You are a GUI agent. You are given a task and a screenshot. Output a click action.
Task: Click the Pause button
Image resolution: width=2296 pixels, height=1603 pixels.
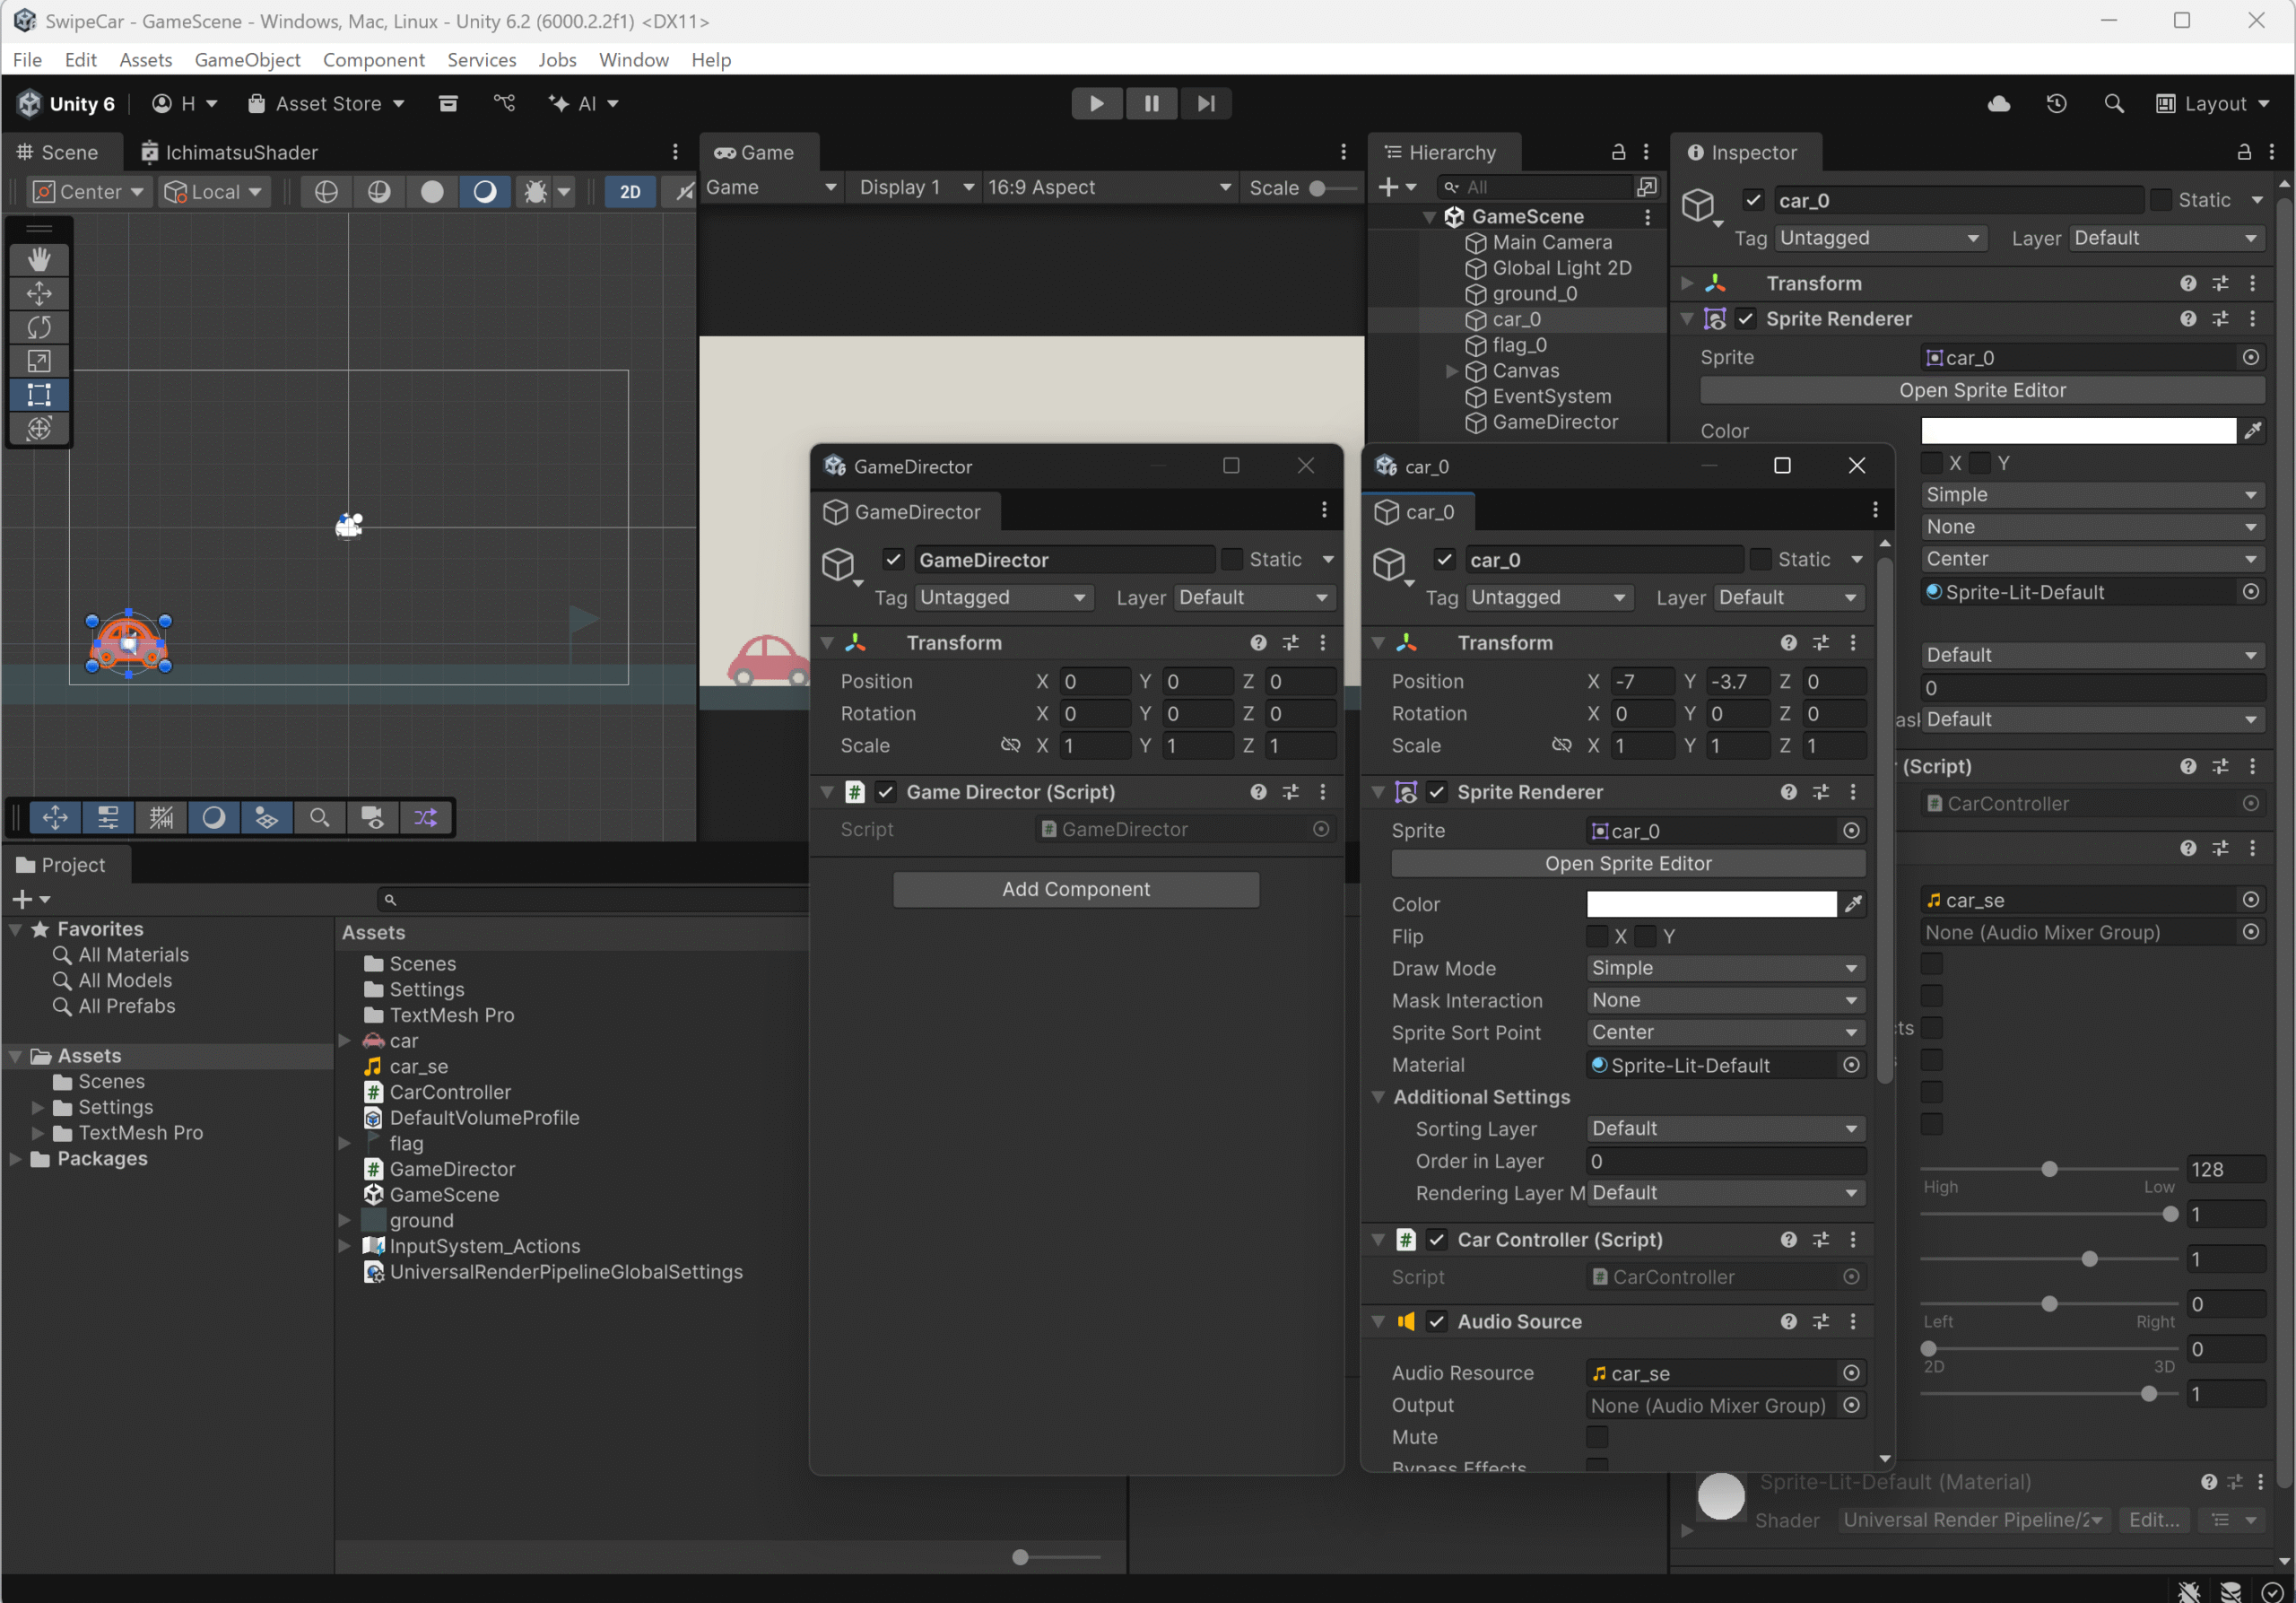point(1151,104)
